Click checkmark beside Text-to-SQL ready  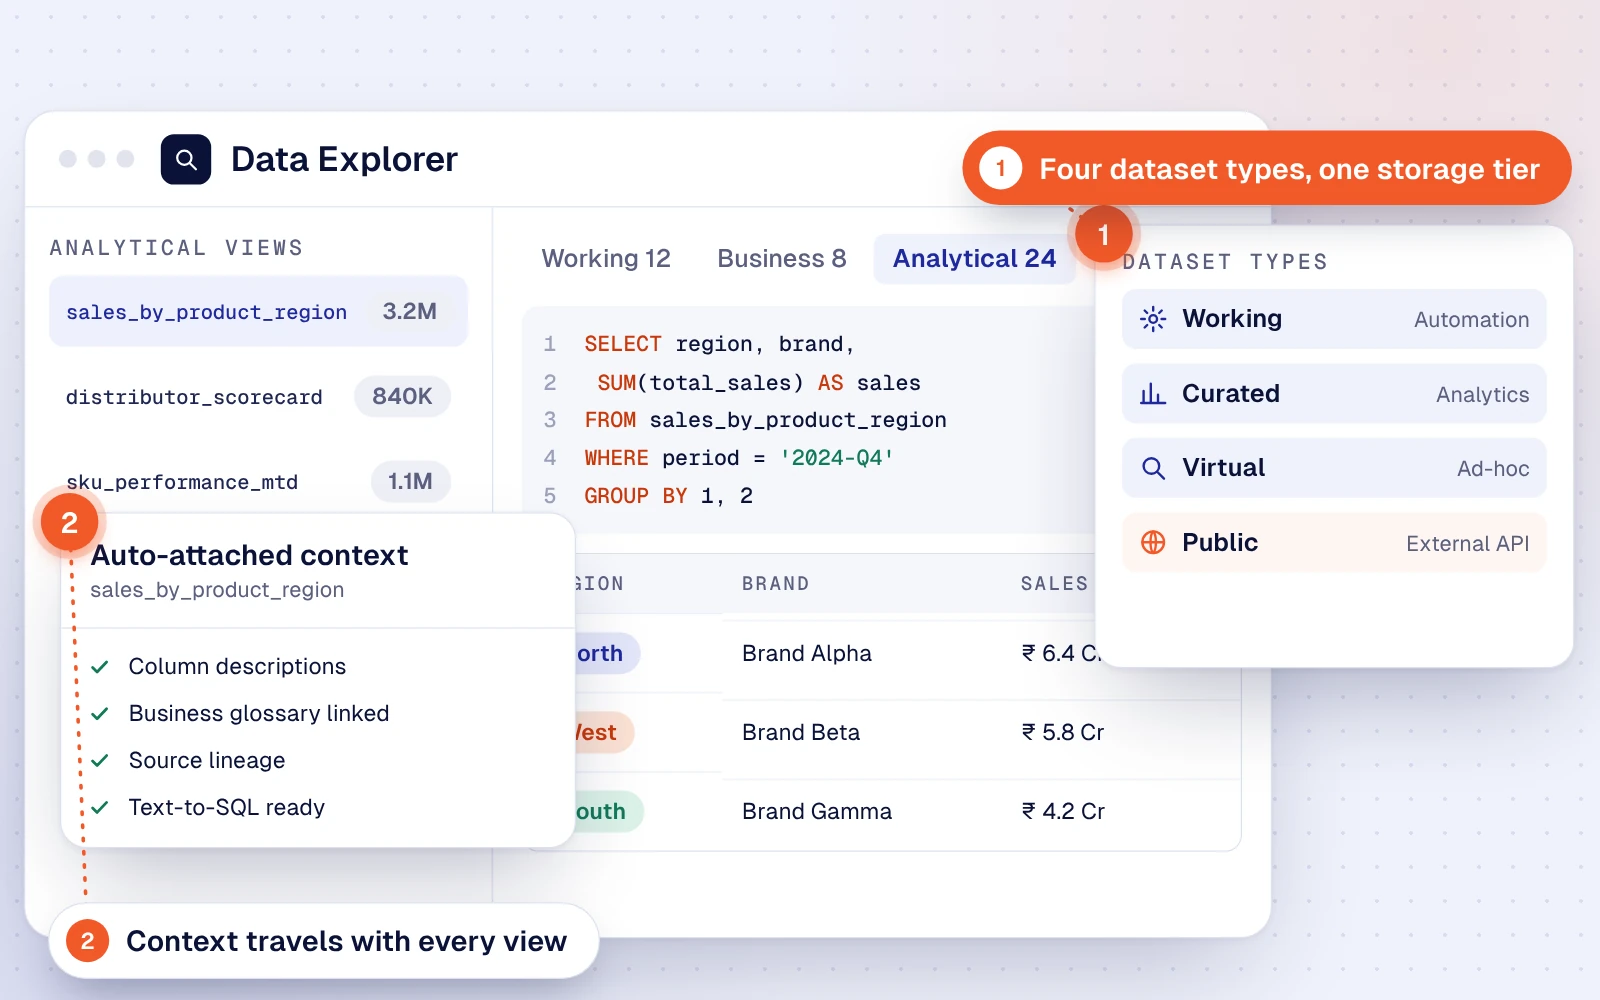(x=100, y=808)
